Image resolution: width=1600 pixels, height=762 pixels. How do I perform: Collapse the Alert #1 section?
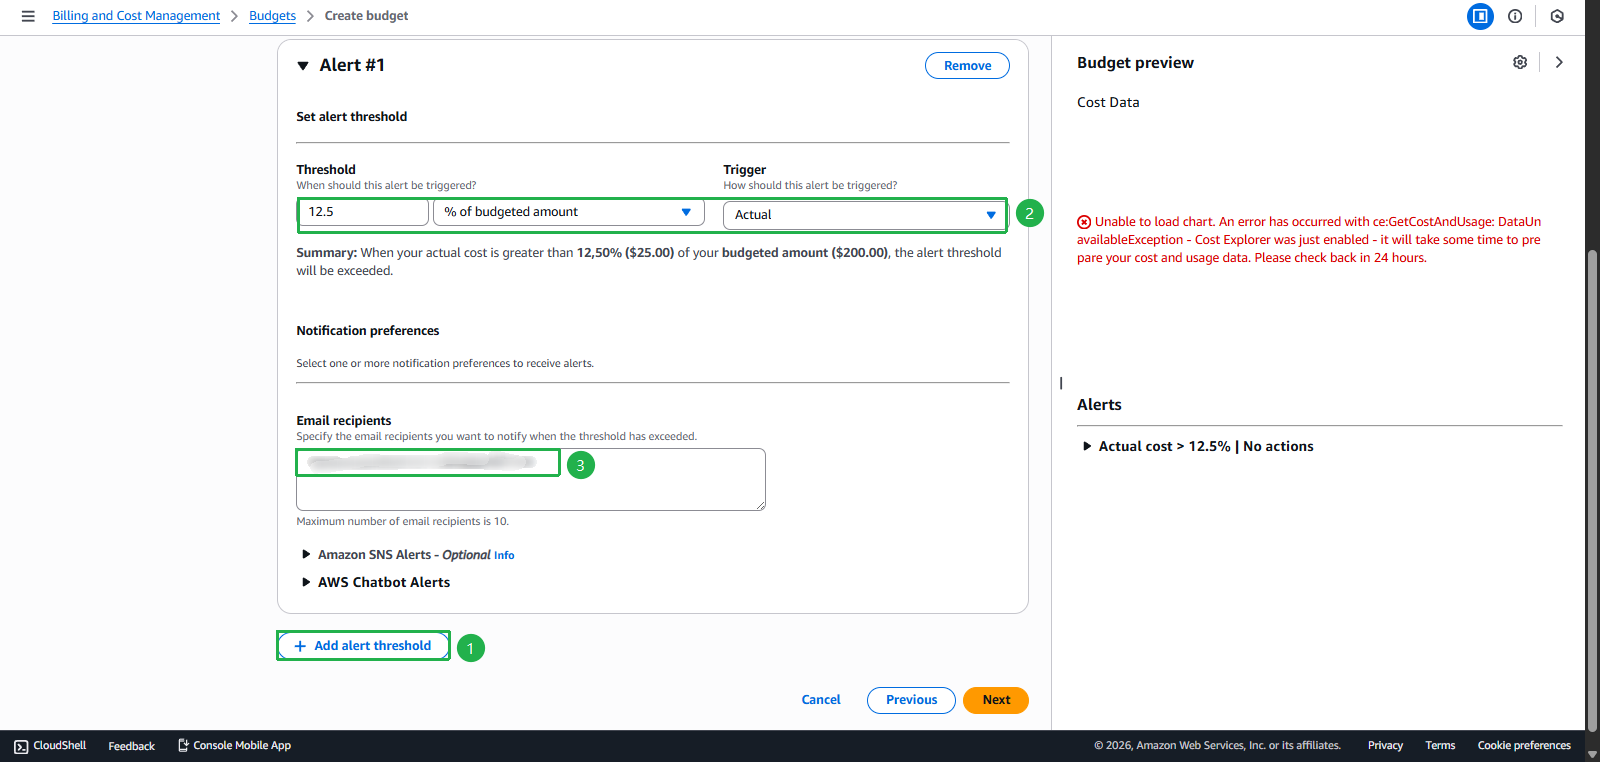(303, 66)
